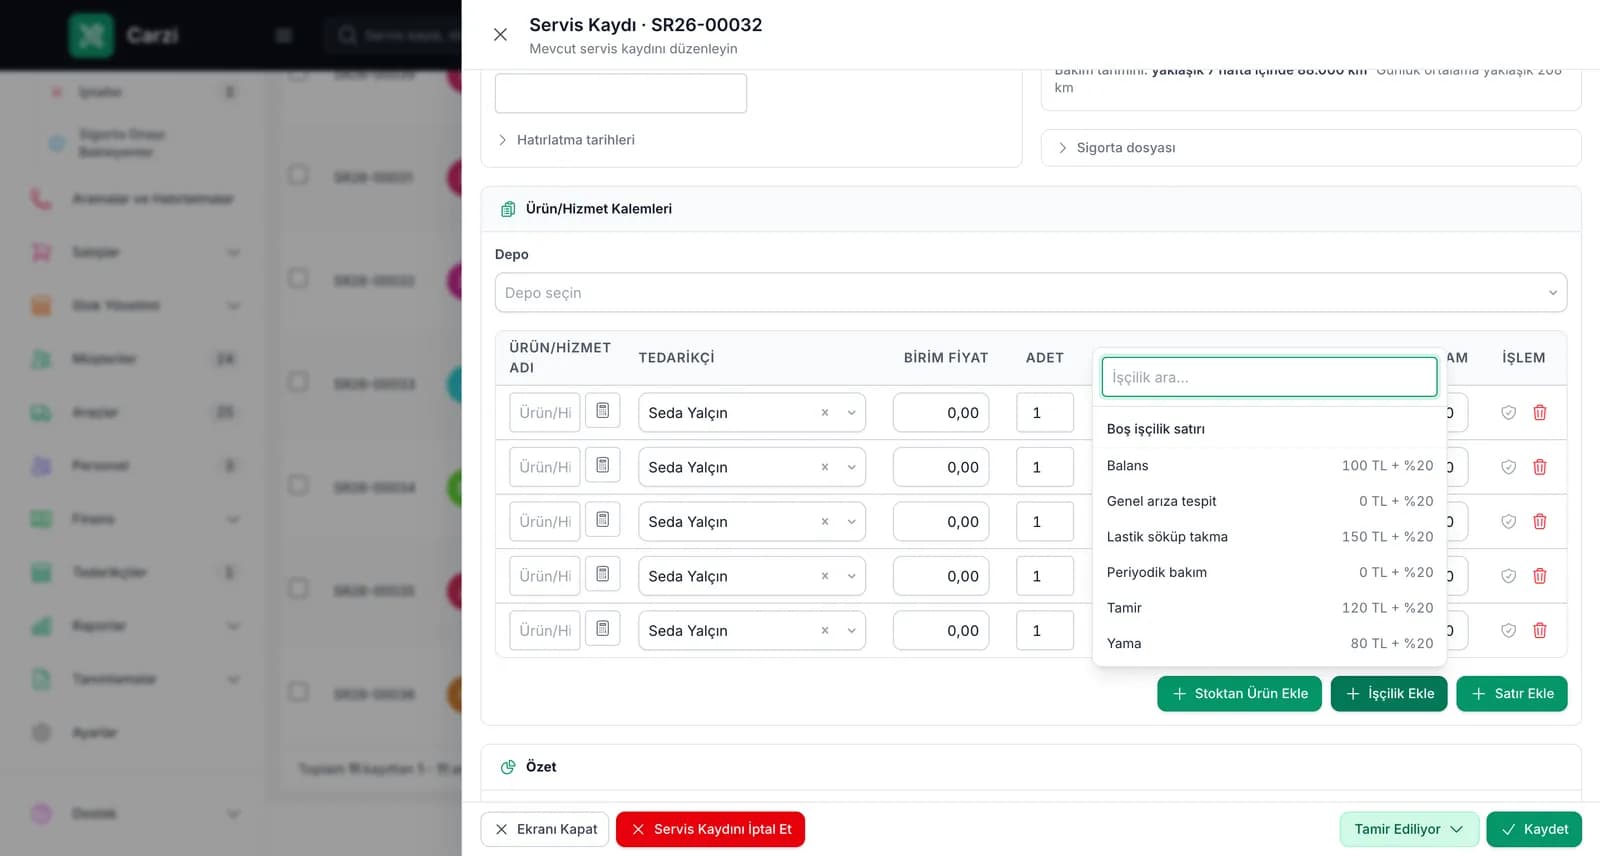Click the hamburger menu icon in the background header
1600x856 pixels.
(x=284, y=36)
